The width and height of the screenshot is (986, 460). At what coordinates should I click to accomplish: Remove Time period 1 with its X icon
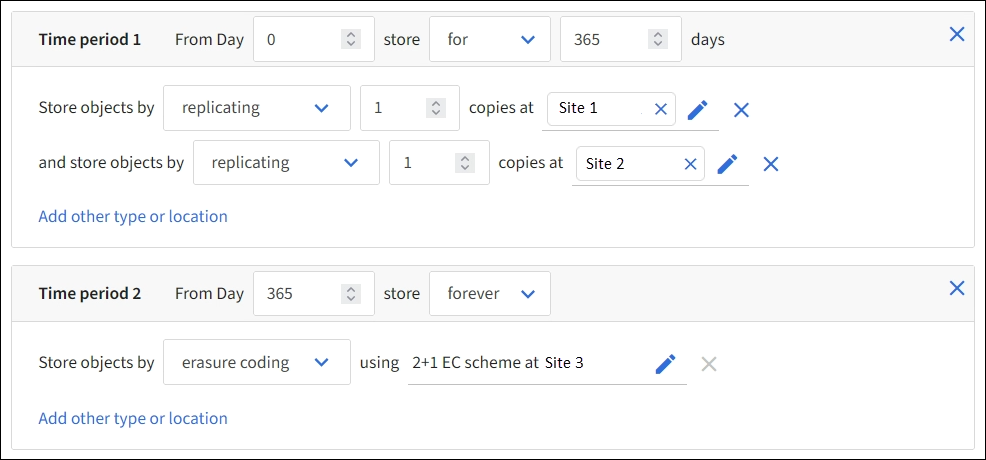coord(956,34)
